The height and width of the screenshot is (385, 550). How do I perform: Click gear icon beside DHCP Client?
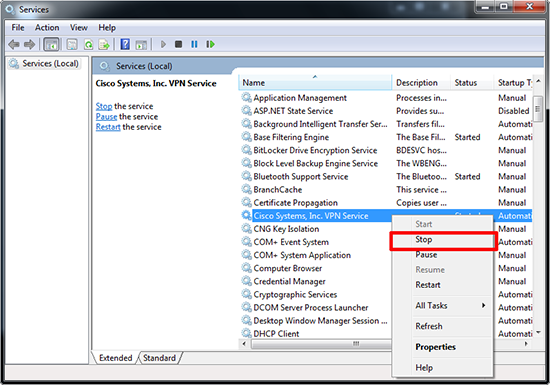pyautogui.click(x=247, y=333)
